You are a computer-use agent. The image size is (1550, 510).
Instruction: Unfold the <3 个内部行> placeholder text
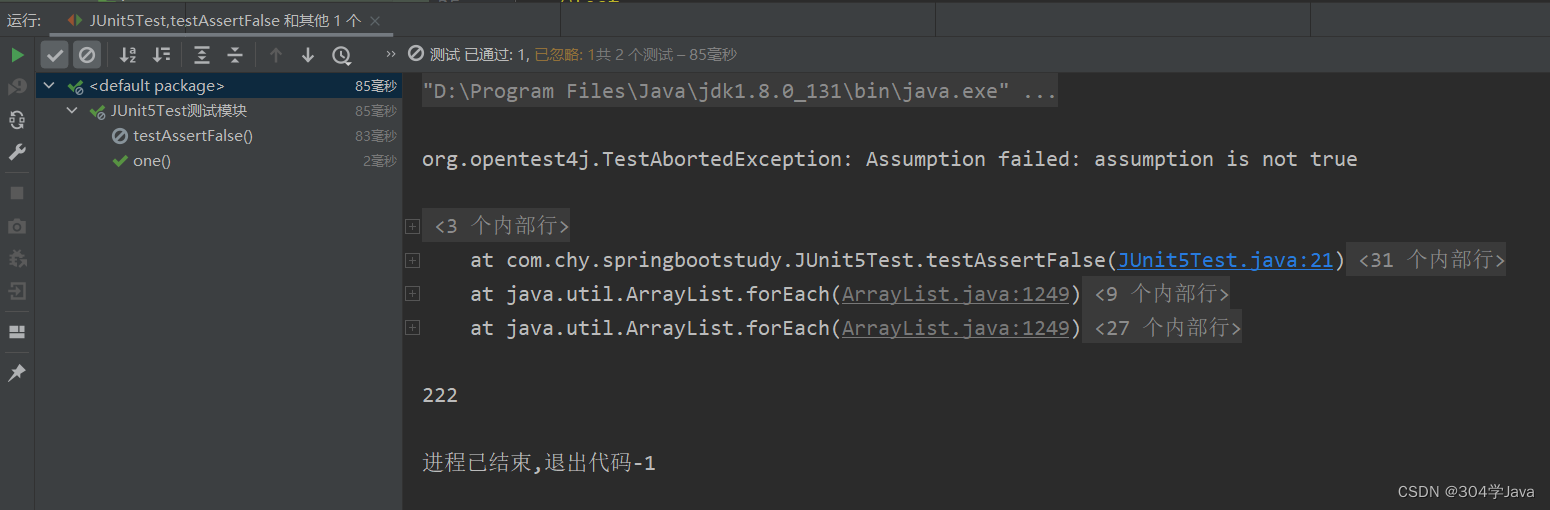[x=498, y=226]
